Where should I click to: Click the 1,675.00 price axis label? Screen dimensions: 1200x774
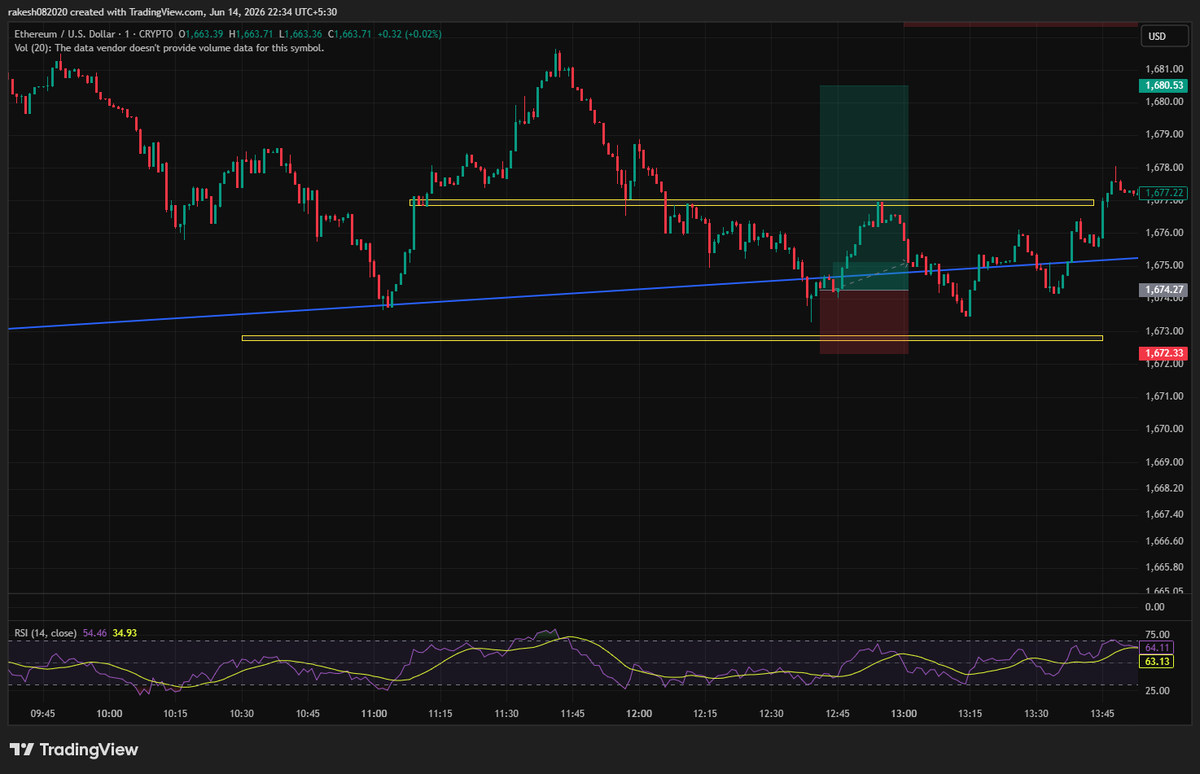tap(1164, 266)
